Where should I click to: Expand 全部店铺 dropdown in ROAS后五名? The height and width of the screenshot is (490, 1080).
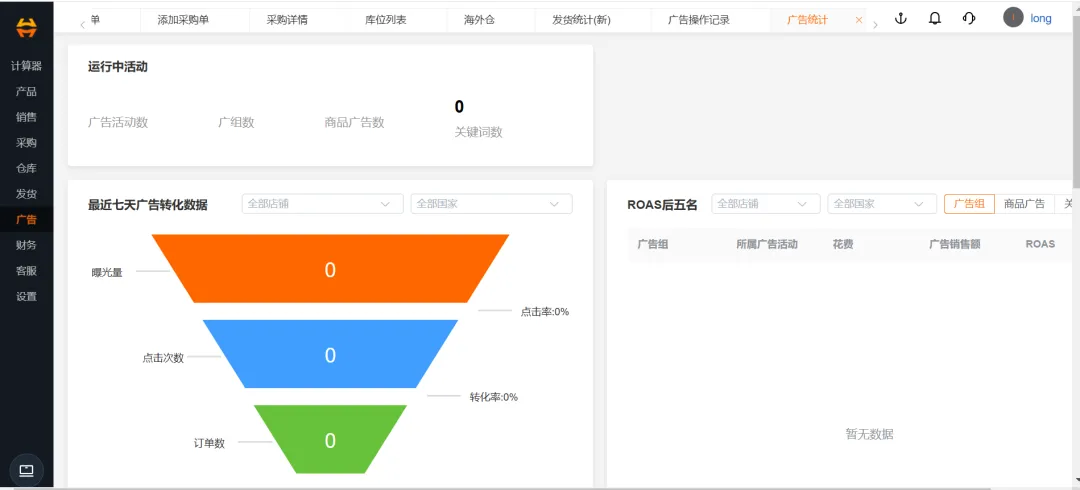click(766, 204)
